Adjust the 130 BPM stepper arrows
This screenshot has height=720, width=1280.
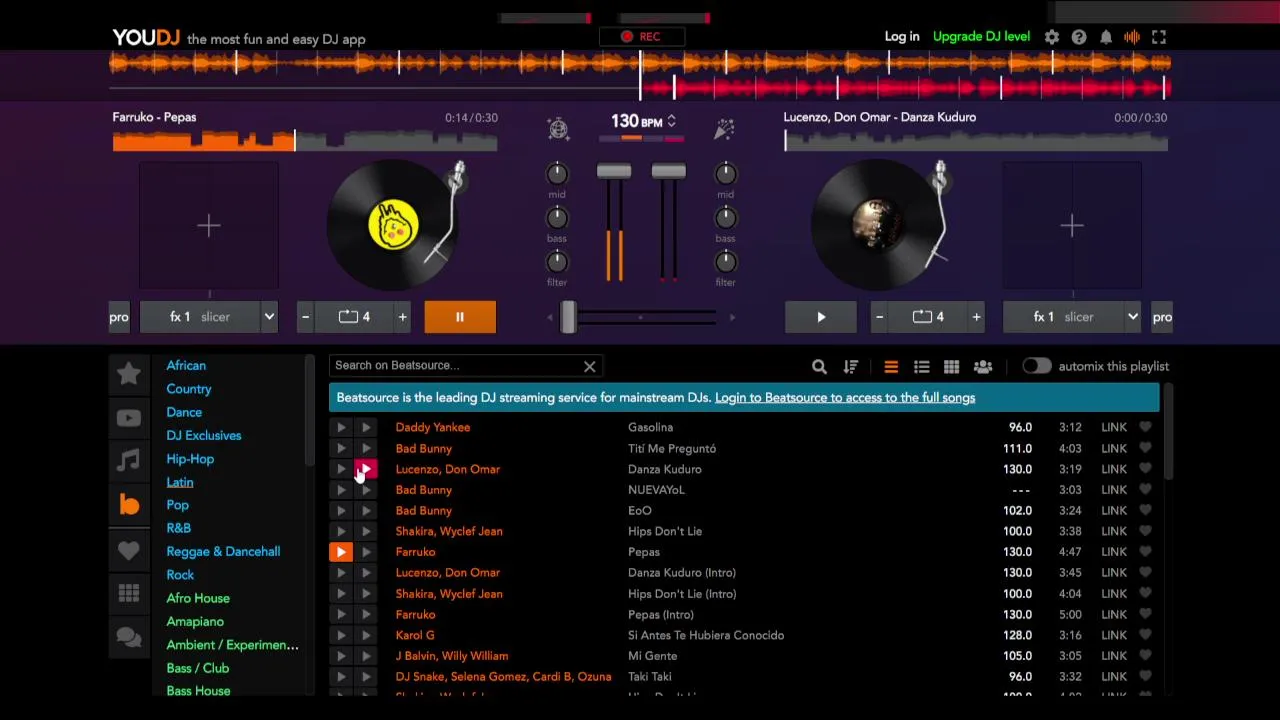pyautogui.click(x=671, y=122)
